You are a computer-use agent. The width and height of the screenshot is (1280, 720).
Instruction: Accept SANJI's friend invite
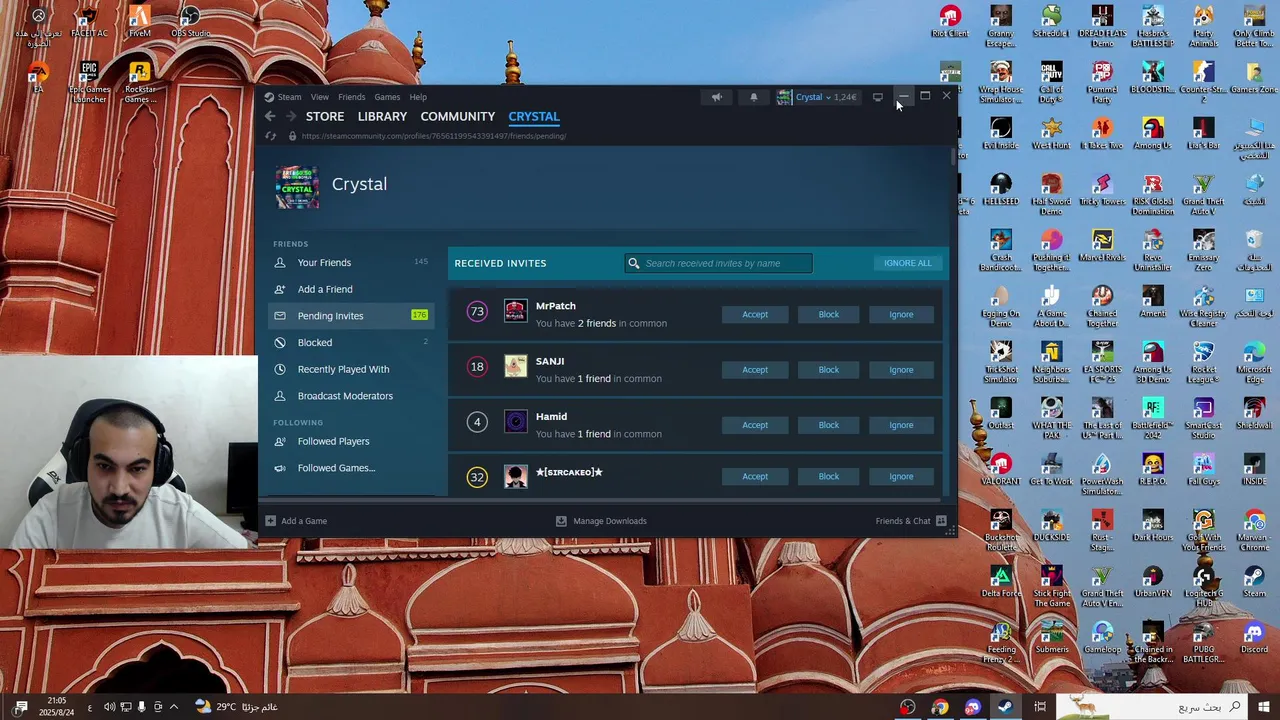(x=755, y=370)
